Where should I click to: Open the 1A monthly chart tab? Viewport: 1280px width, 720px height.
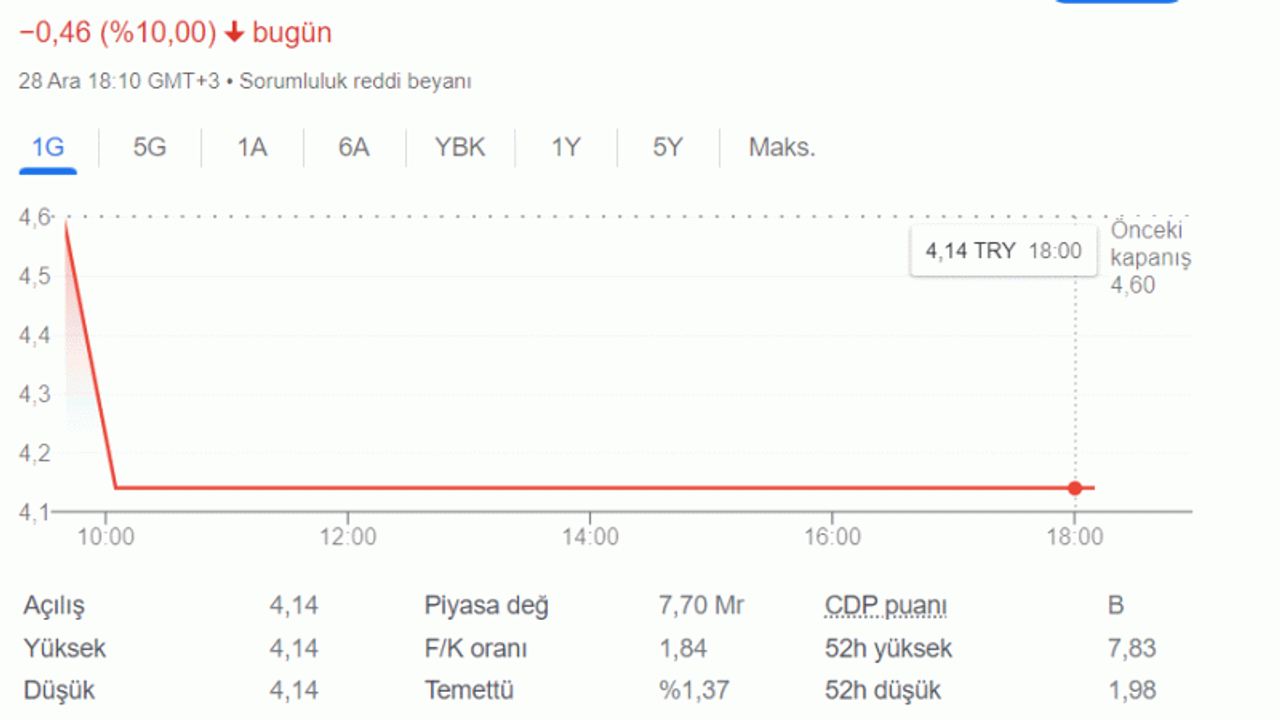coord(252,148)
